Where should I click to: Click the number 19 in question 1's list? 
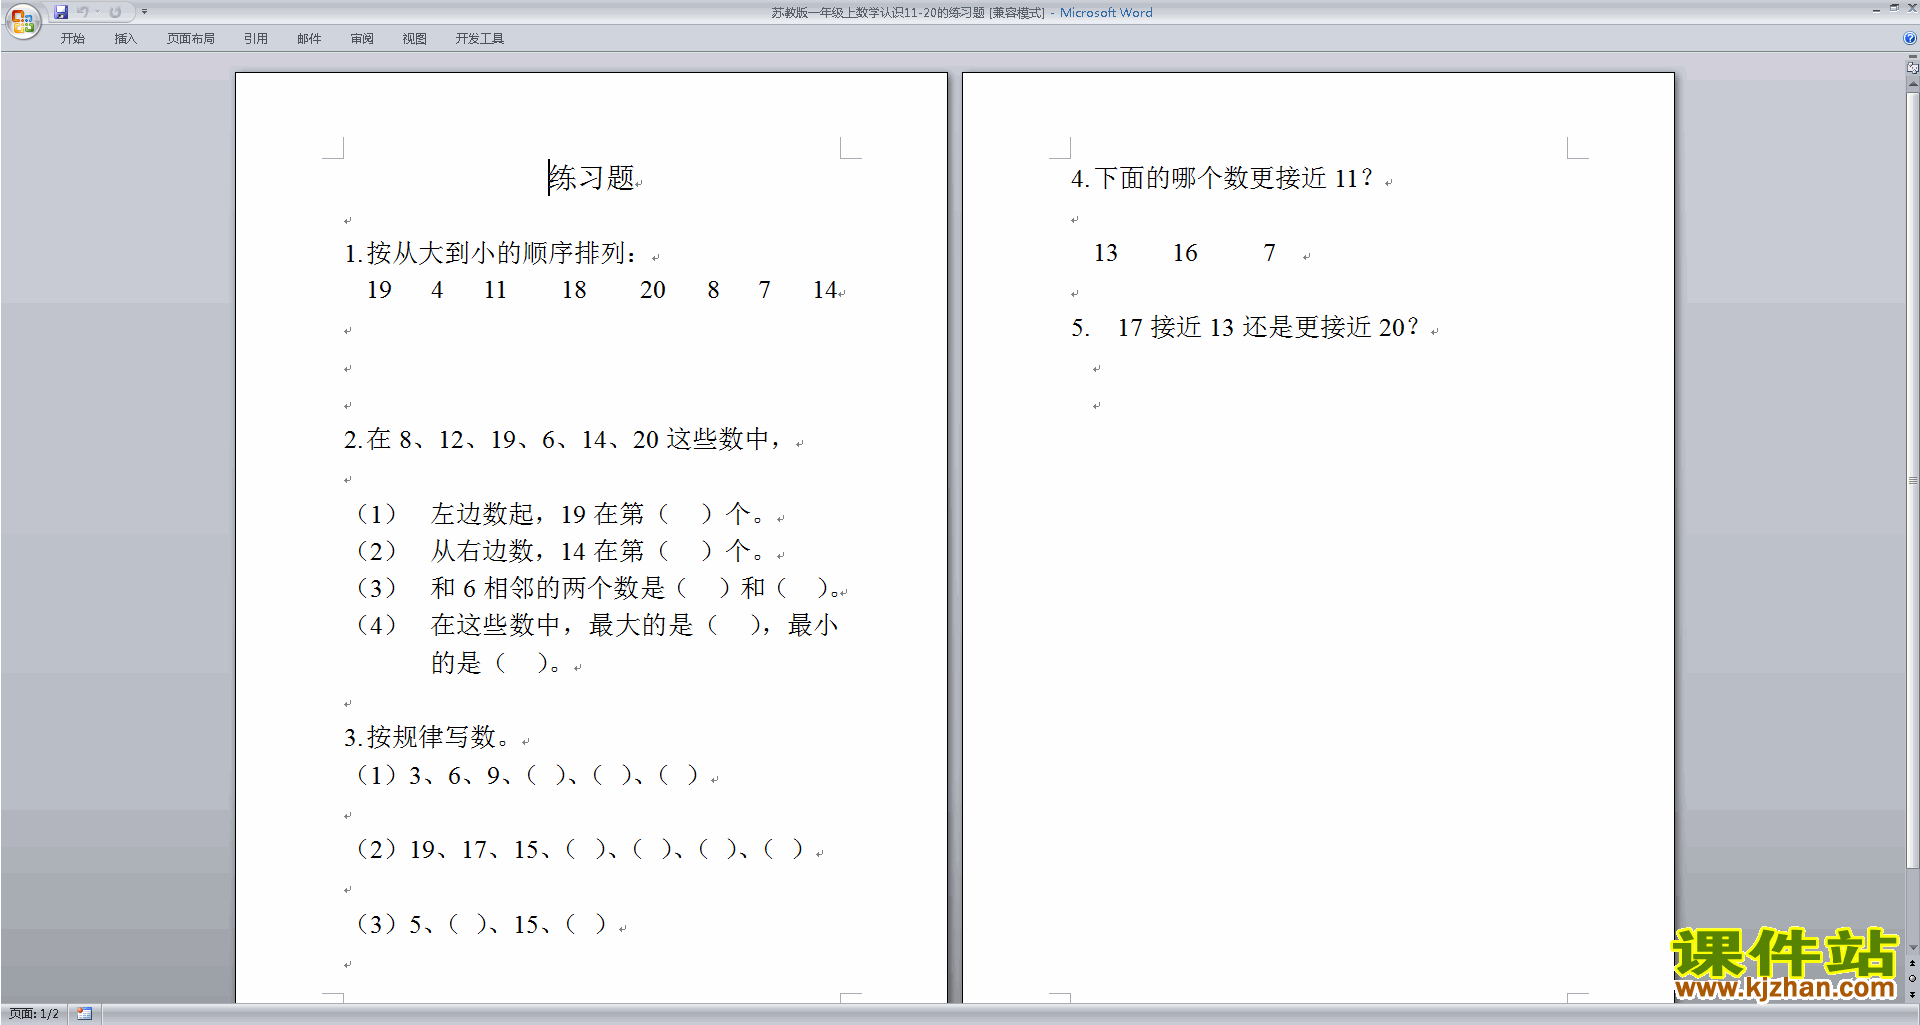coord(379,290)
